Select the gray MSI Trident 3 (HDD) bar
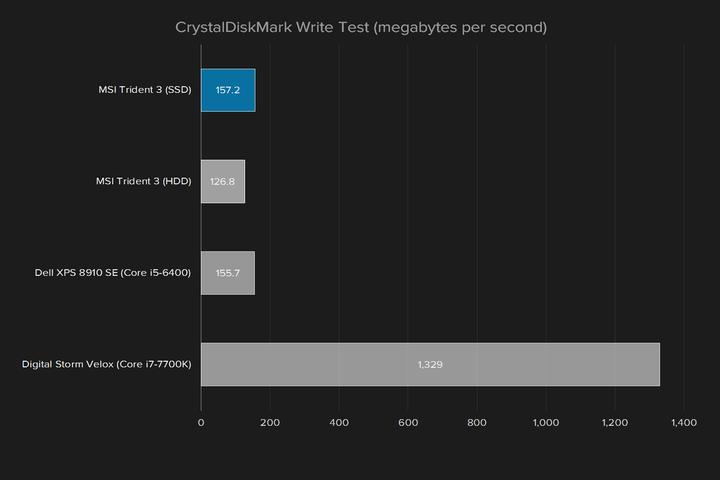720x480 pixels. point(223,181)
